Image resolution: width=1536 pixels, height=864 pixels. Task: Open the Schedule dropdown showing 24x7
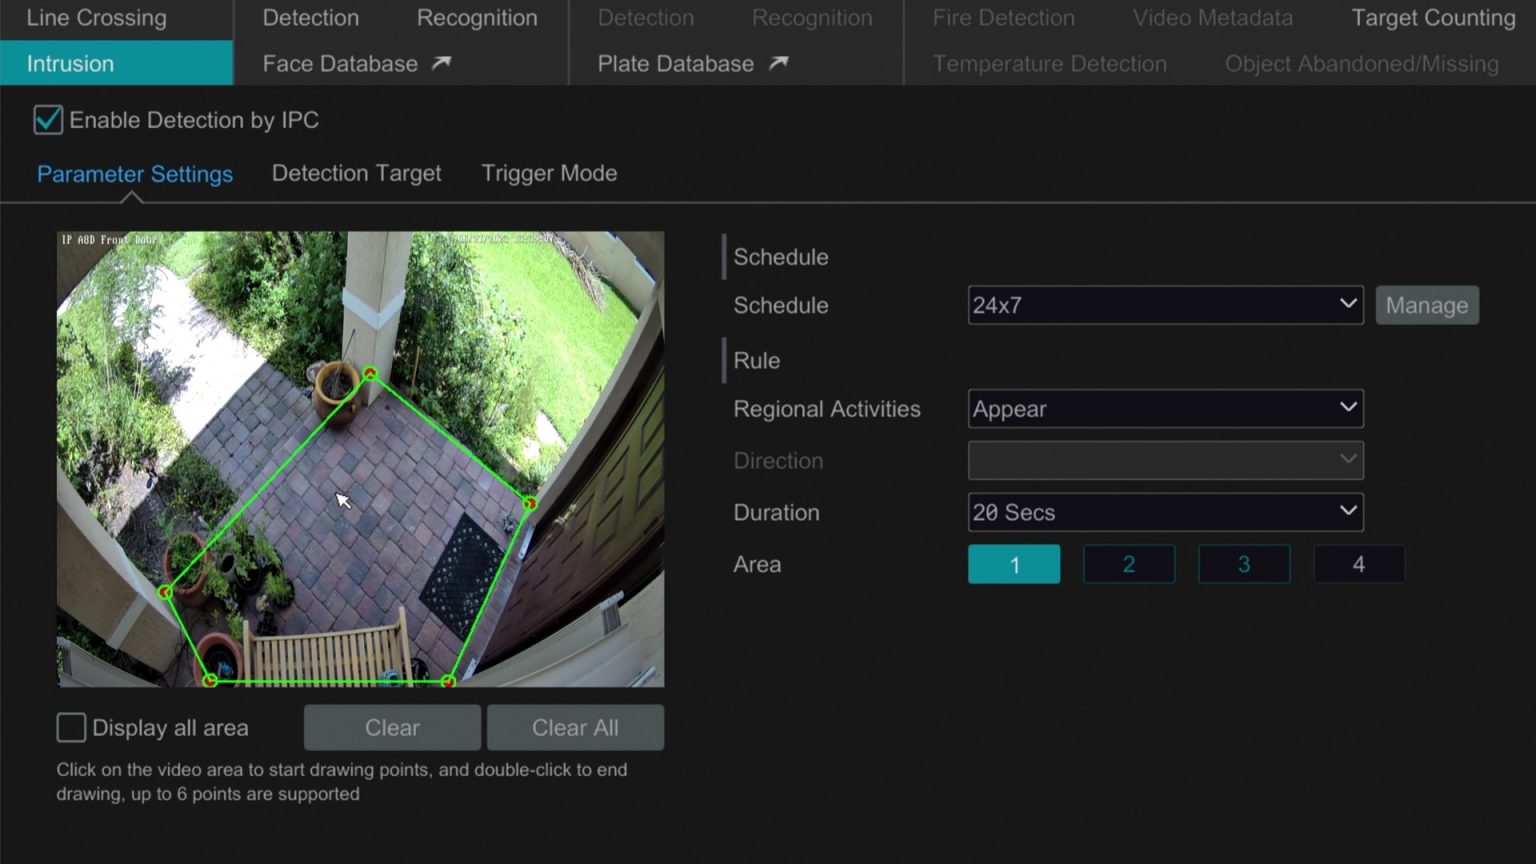click(1165, 305)
